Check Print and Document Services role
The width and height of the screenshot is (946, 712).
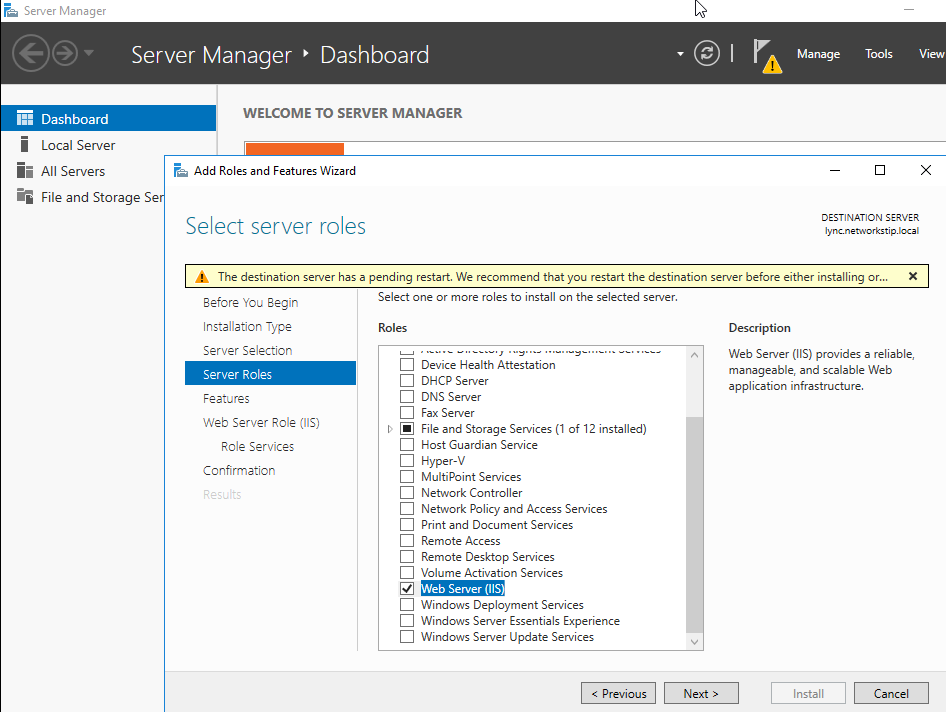pos(407,524)
